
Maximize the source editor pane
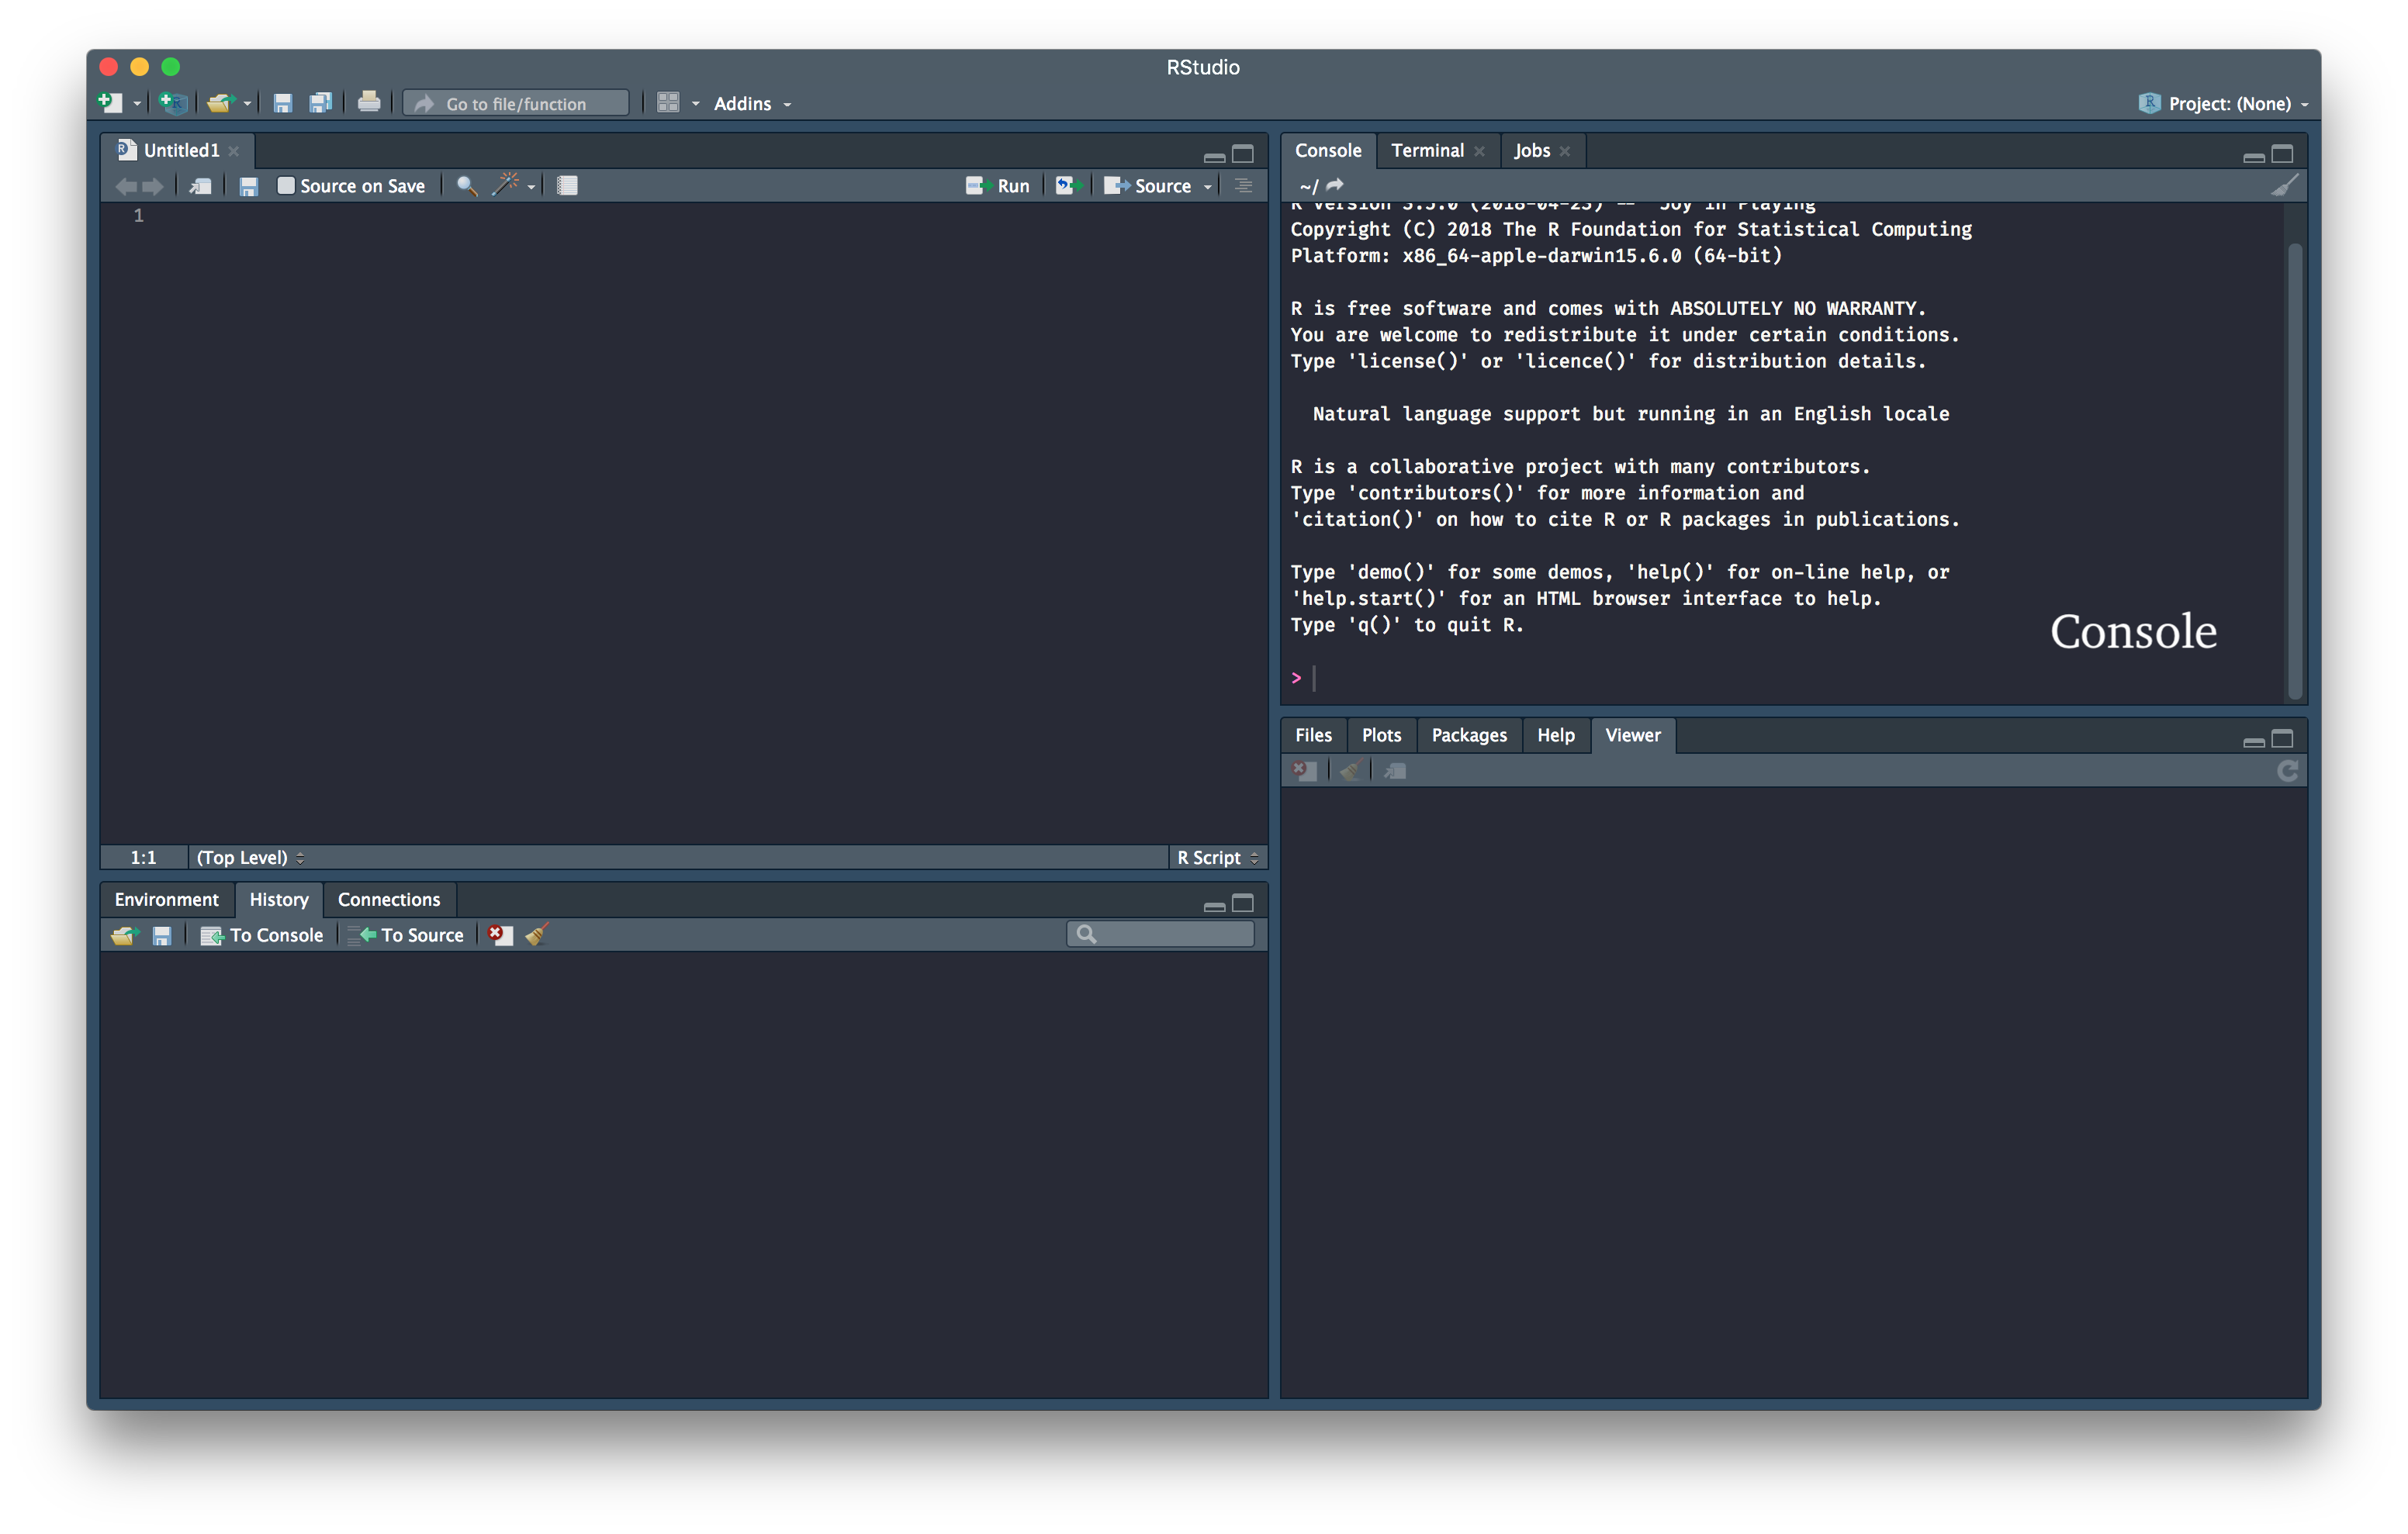(x=1243, y=154)
